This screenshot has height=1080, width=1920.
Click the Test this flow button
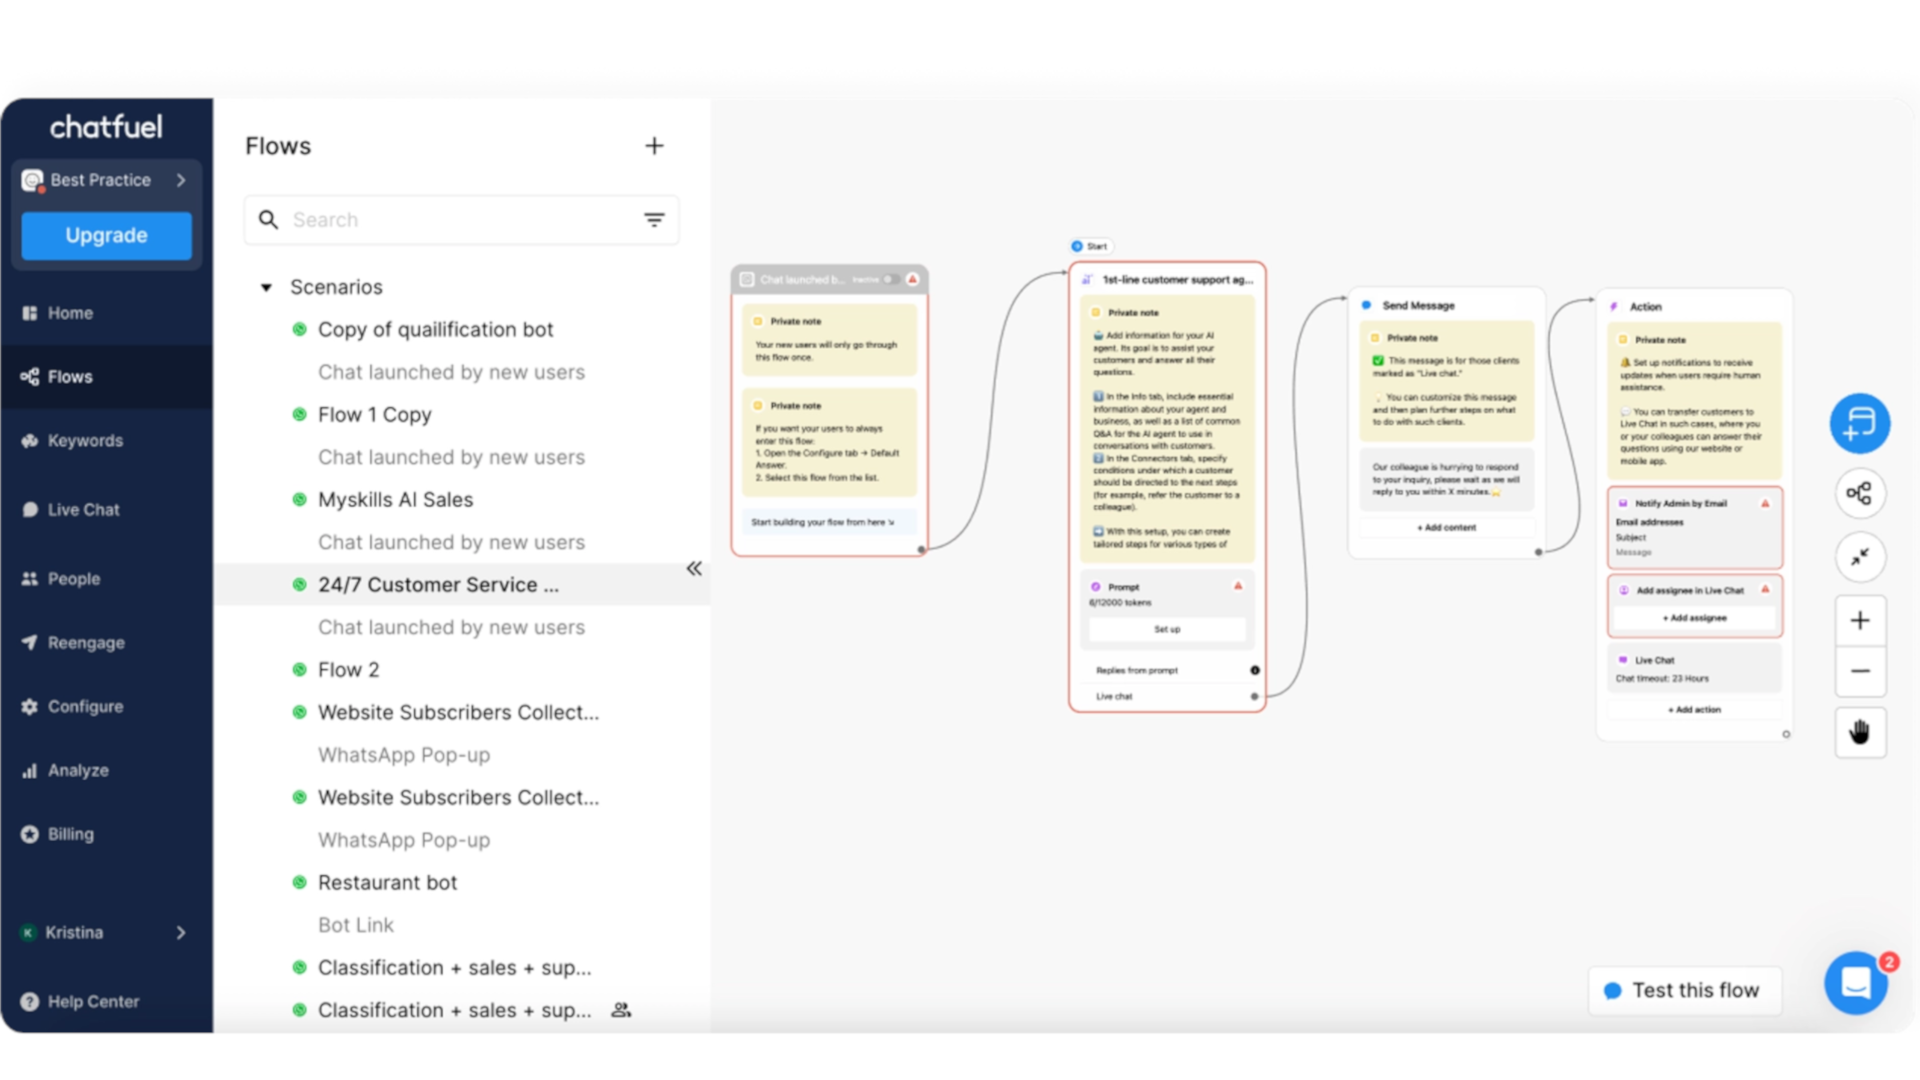[1684, 990]
